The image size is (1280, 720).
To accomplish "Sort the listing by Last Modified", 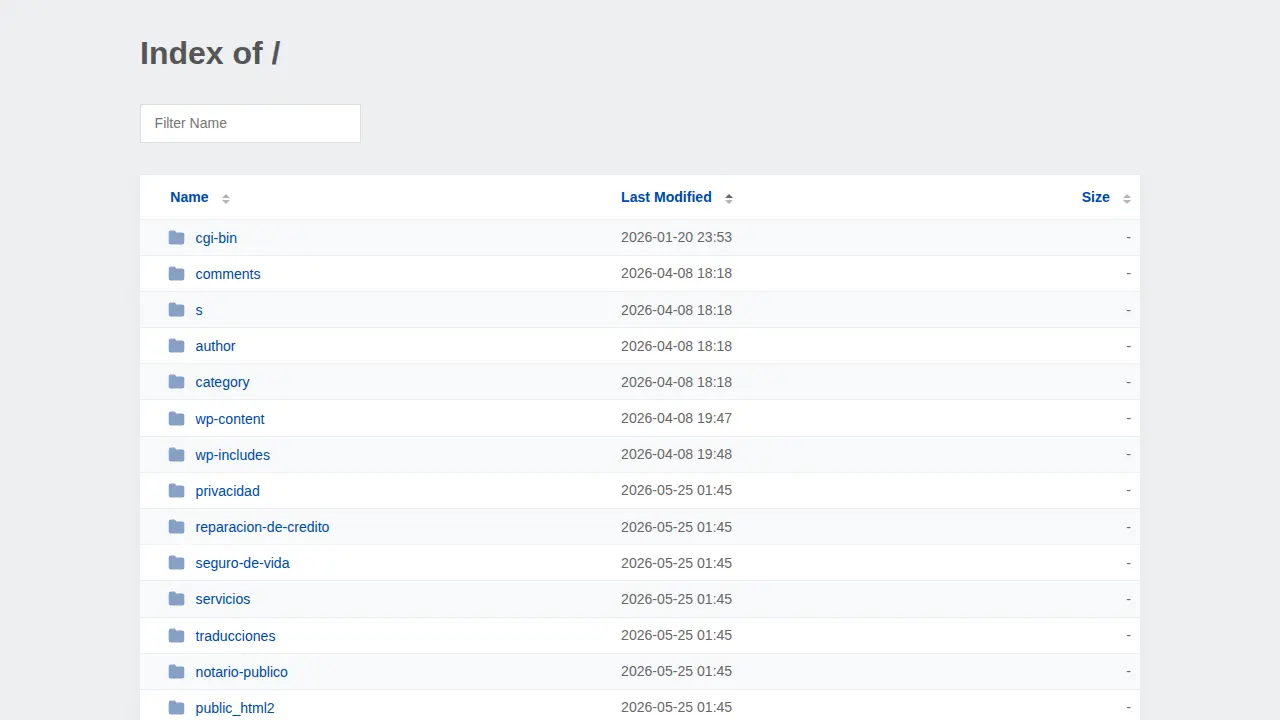I will coord(666,197).
